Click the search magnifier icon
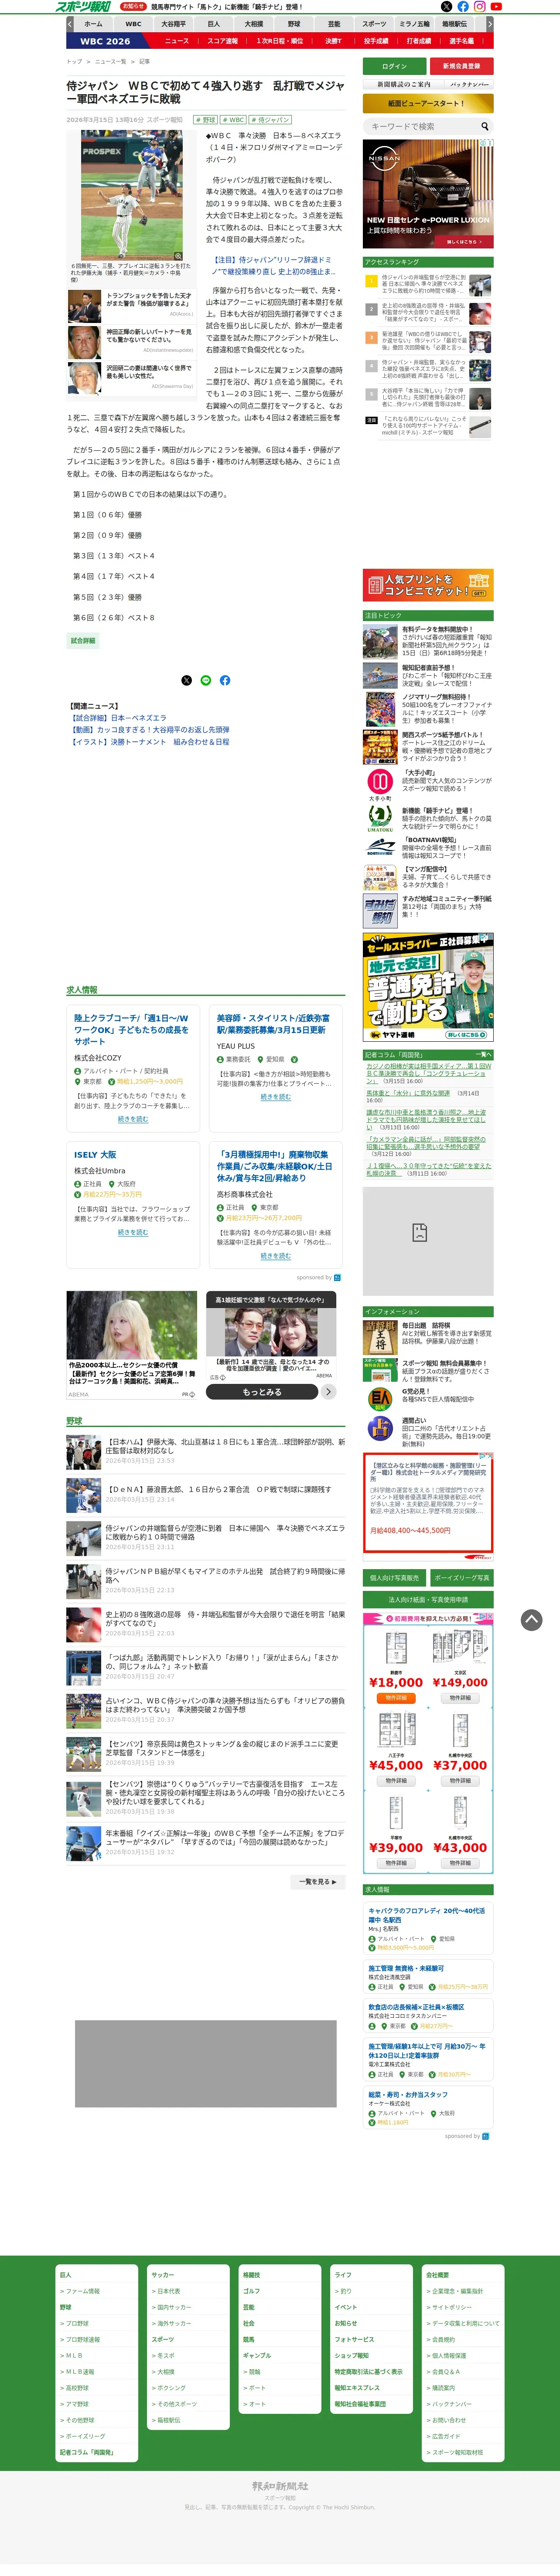The height and width of the screenshot is (2576, 560). pyautogui.click(x=485, y=126)
